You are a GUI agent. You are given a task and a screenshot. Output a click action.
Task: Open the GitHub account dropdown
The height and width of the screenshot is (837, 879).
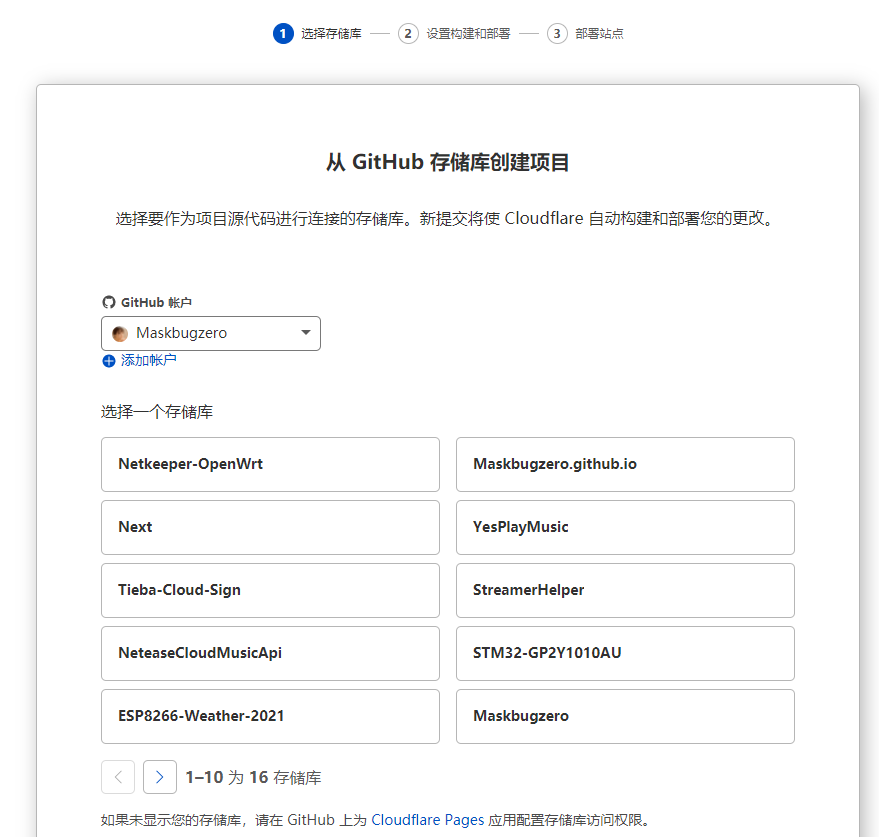point(210,333)
